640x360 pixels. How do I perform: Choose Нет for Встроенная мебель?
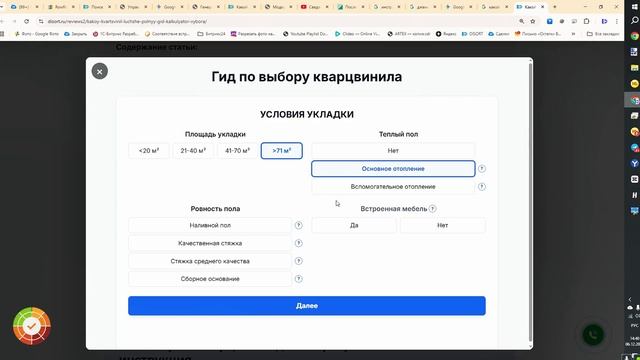pyautogui.click(x=443, y=225)
